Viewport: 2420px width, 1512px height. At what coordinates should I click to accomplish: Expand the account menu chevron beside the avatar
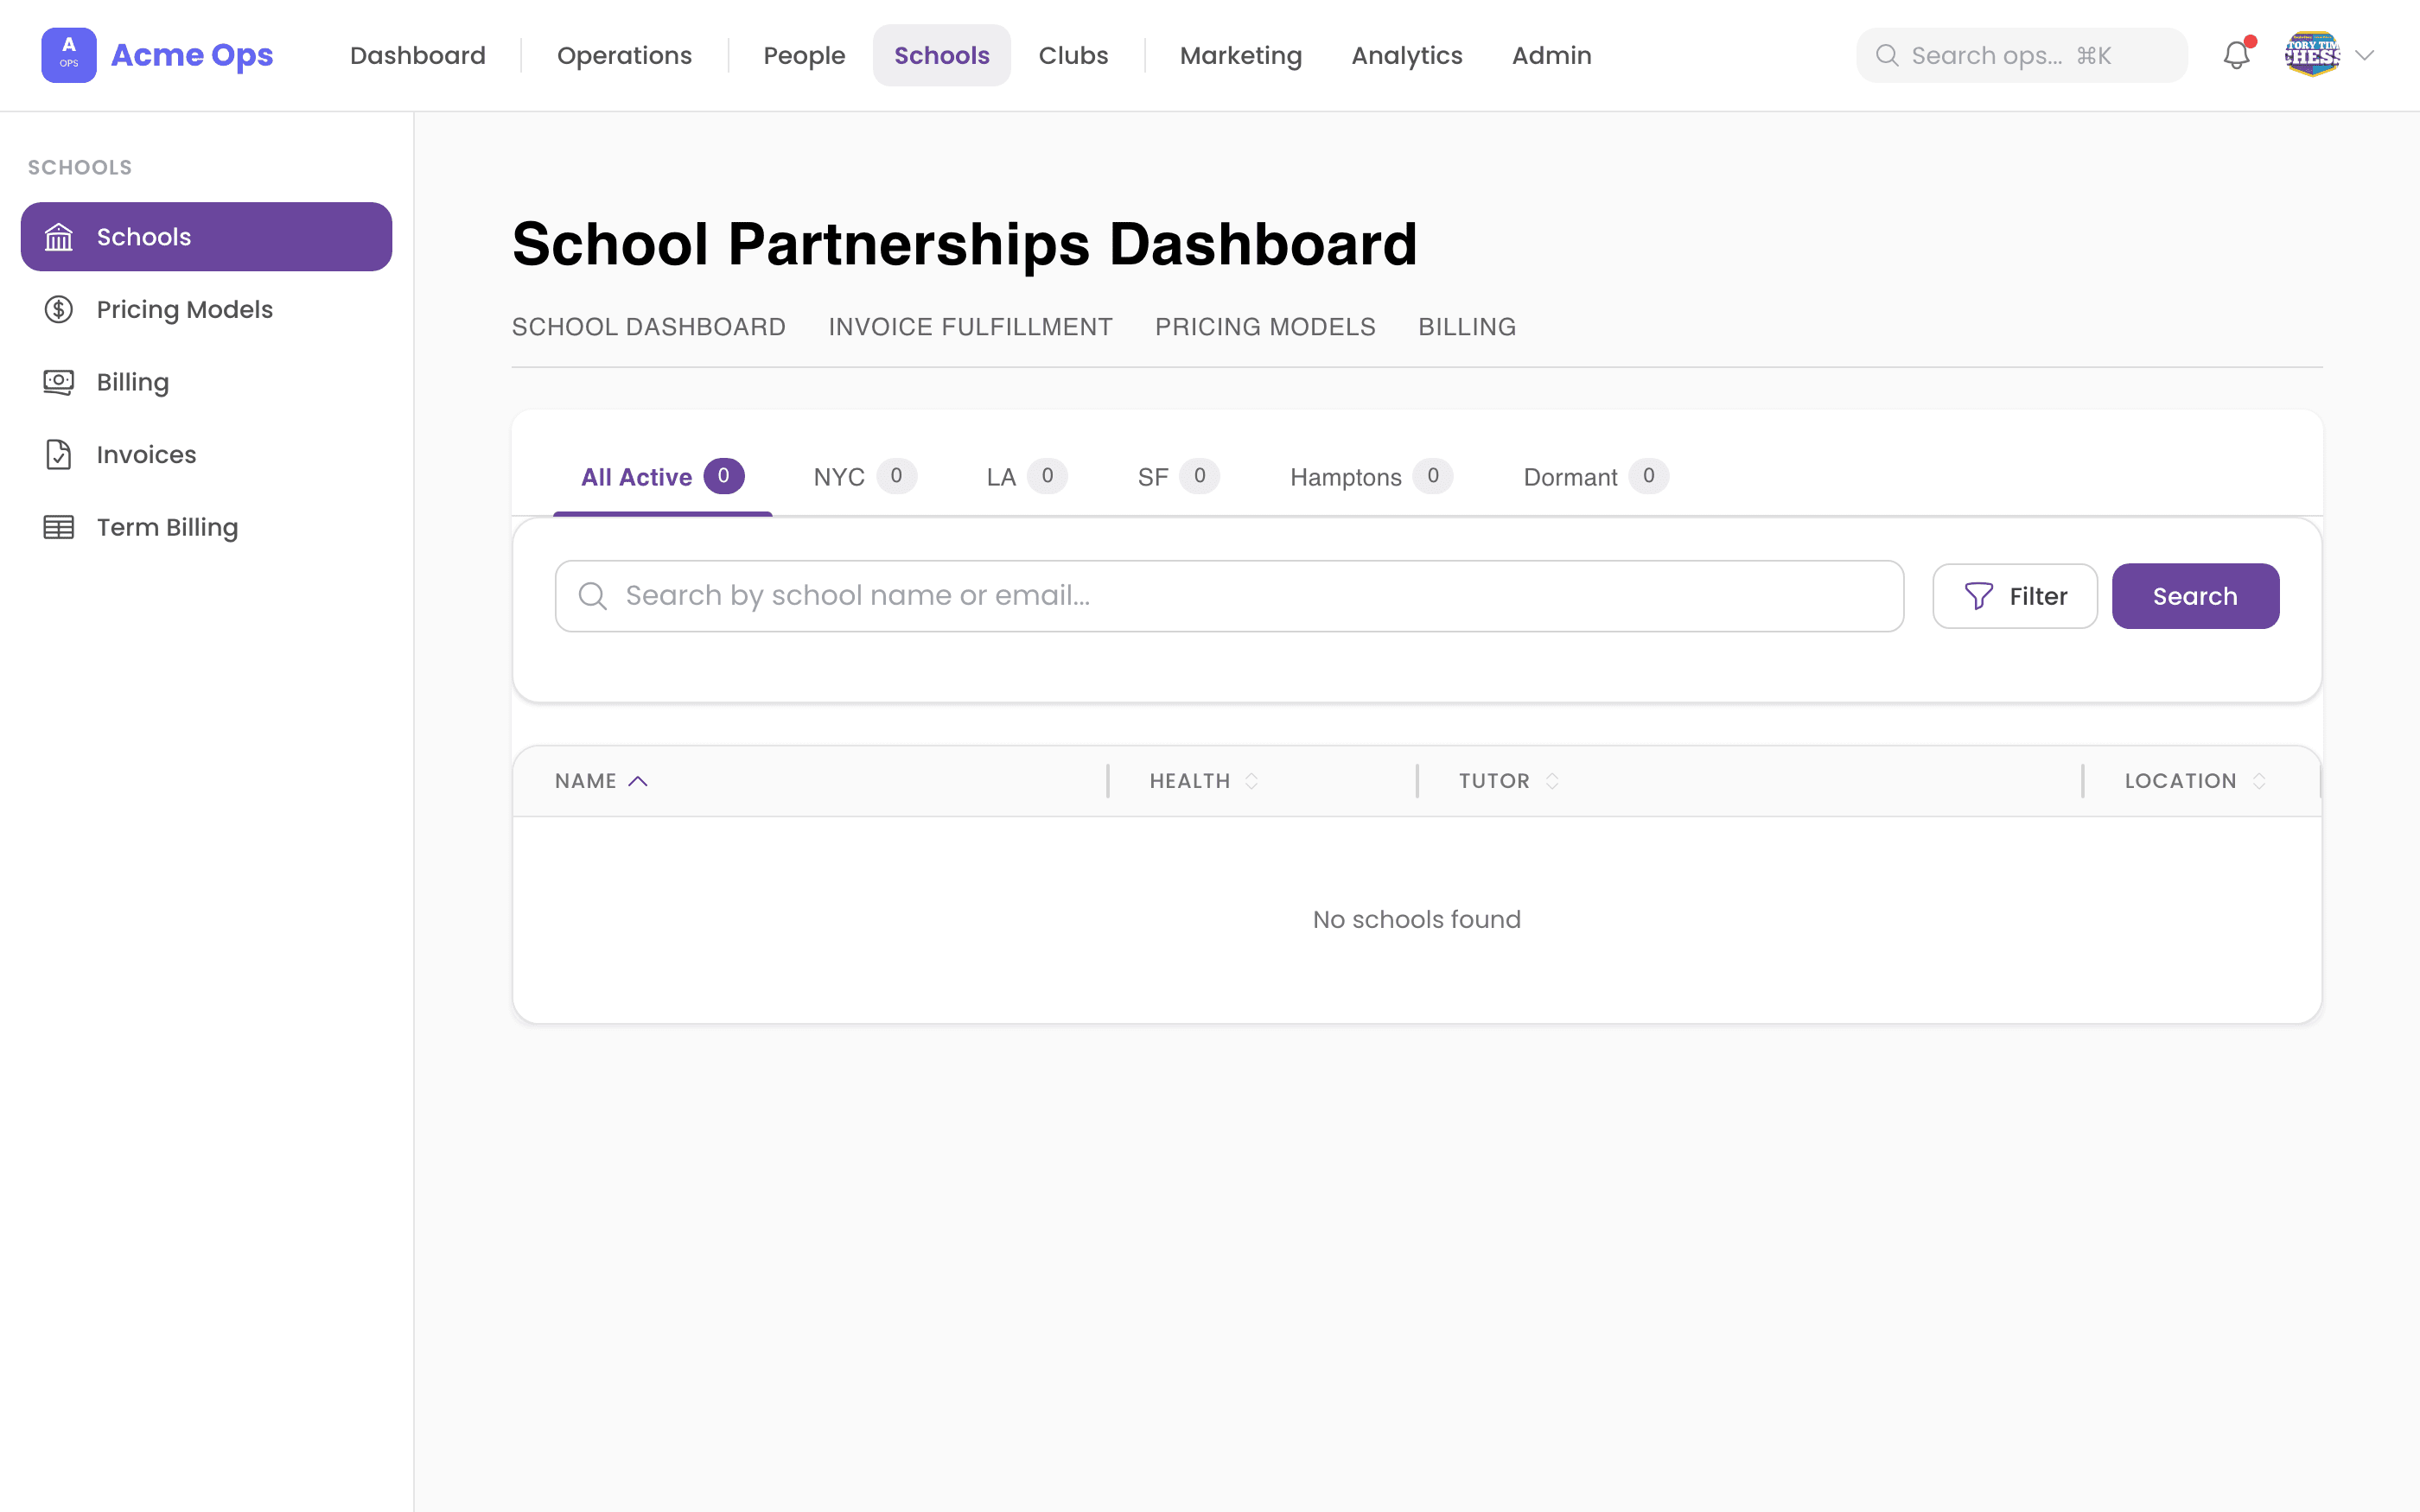[x=2365, y=55]
